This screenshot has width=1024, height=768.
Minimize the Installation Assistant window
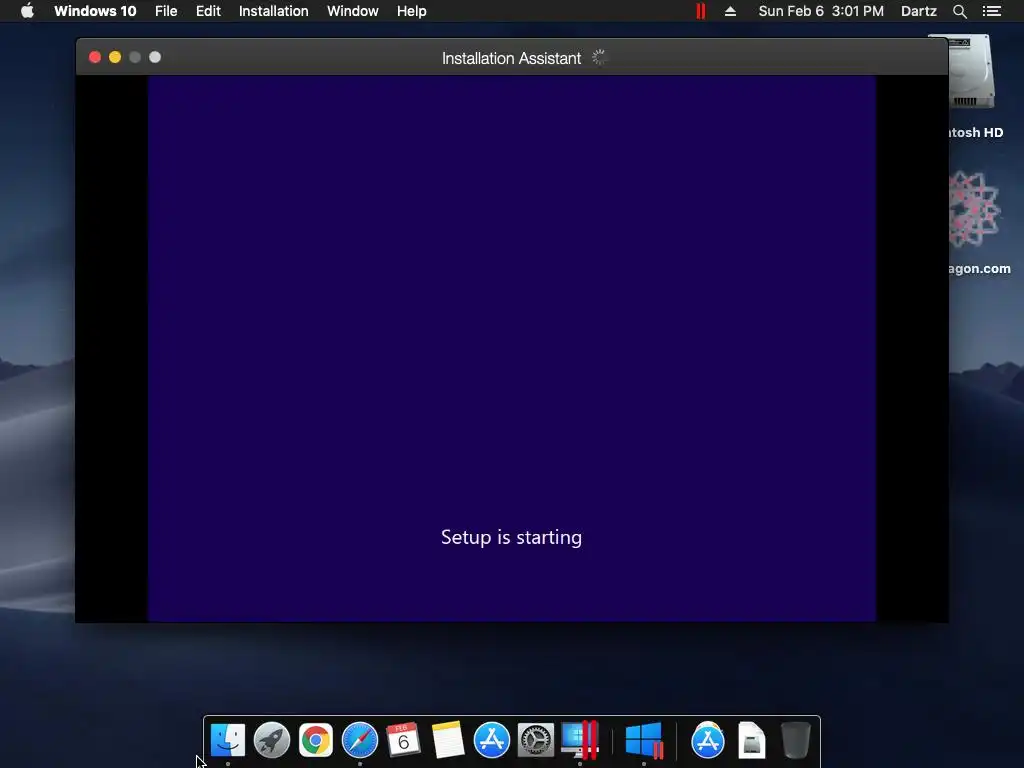pyautogui.click(x=115, y=57)
